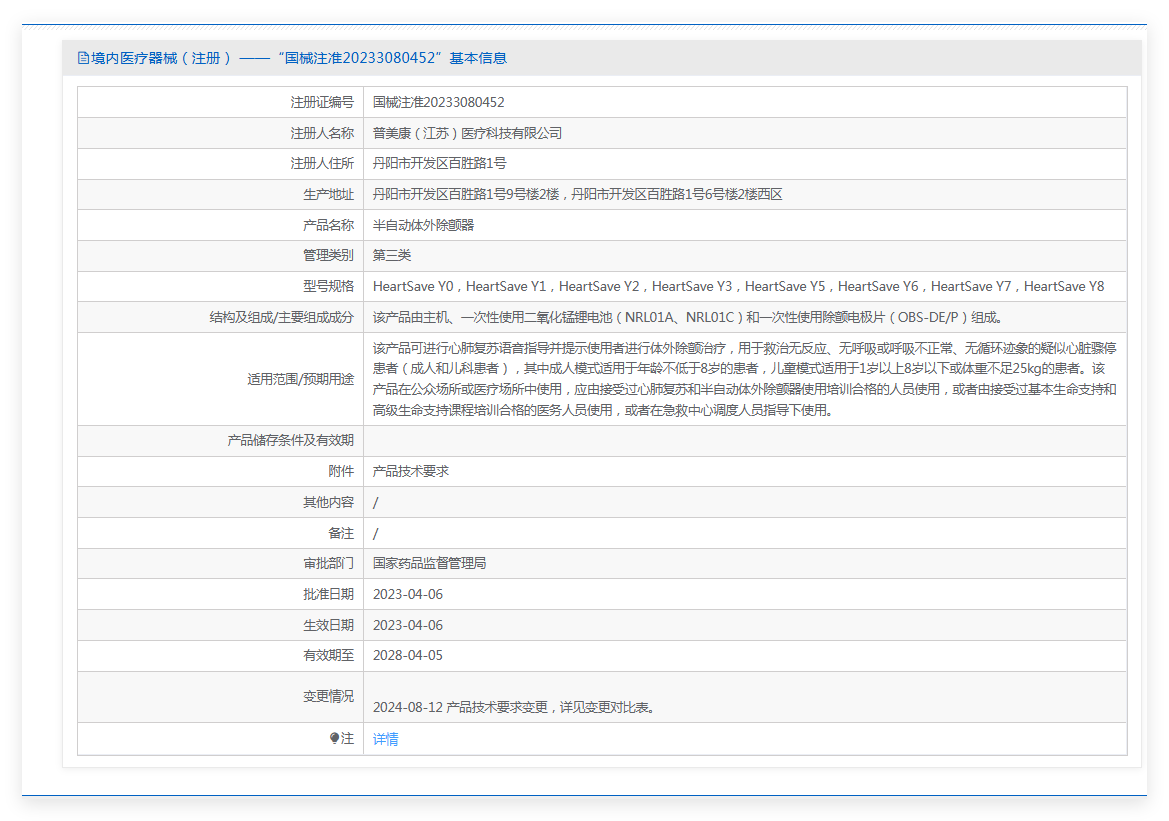Image resolution: width=1169 pixels, height=821 pixels.
Task: Click registration number 国械注准20233080452 value
Action: tap(438, 102)
